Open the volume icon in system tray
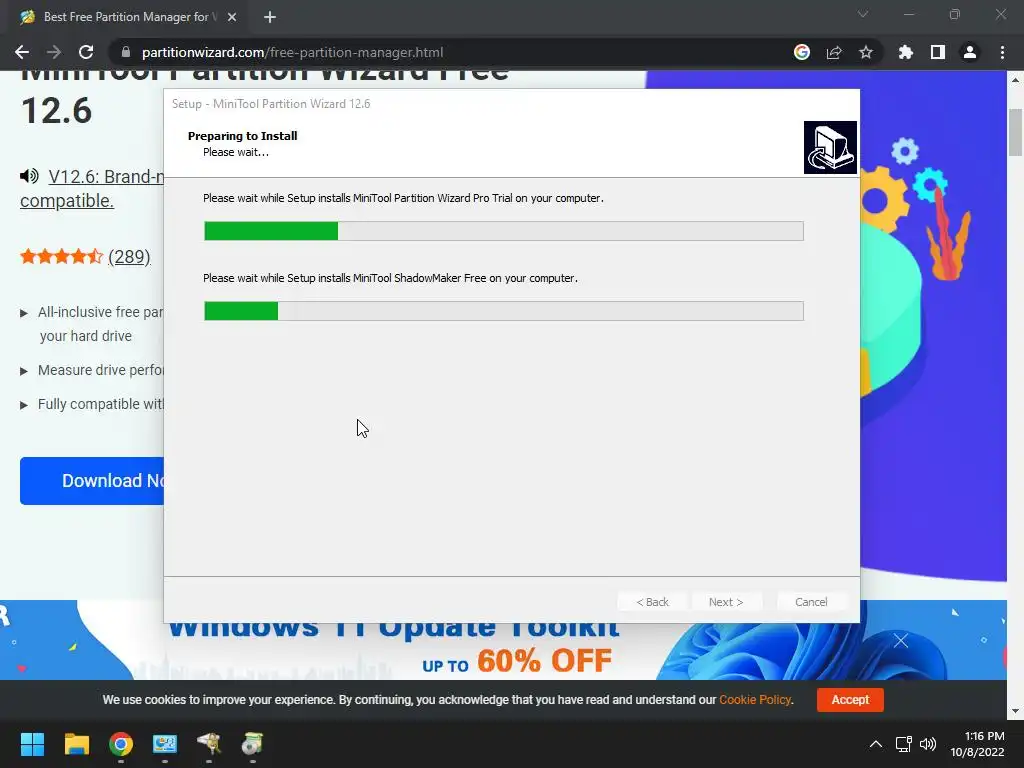Screen dimensions: 1024x768 (927, 744)
